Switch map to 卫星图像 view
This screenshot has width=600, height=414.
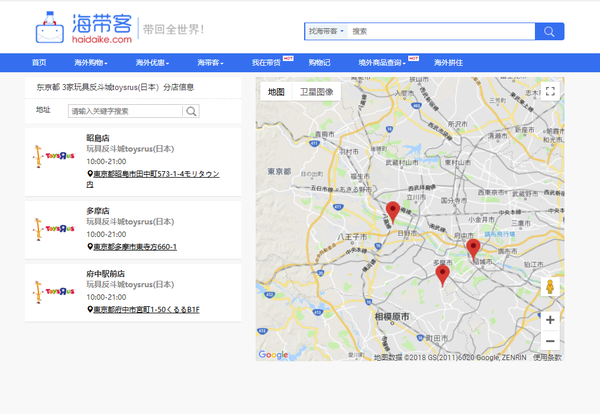[x=316, y=92]
